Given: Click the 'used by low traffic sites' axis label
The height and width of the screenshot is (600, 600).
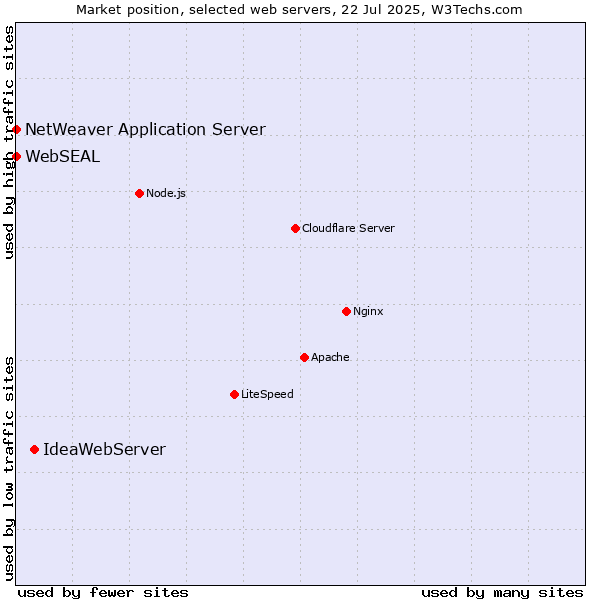Looking at the screenshot, I should [x=8, y=469].
